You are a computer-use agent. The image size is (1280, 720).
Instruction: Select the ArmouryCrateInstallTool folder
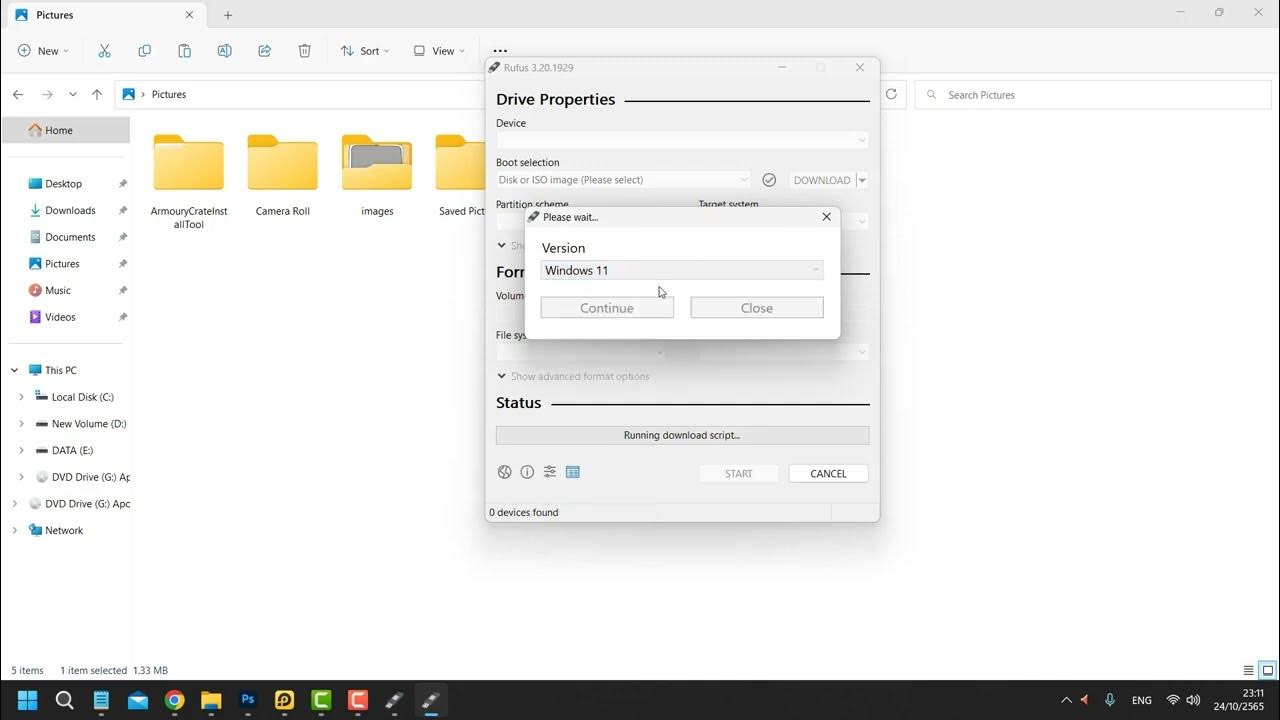pos(189,181)
